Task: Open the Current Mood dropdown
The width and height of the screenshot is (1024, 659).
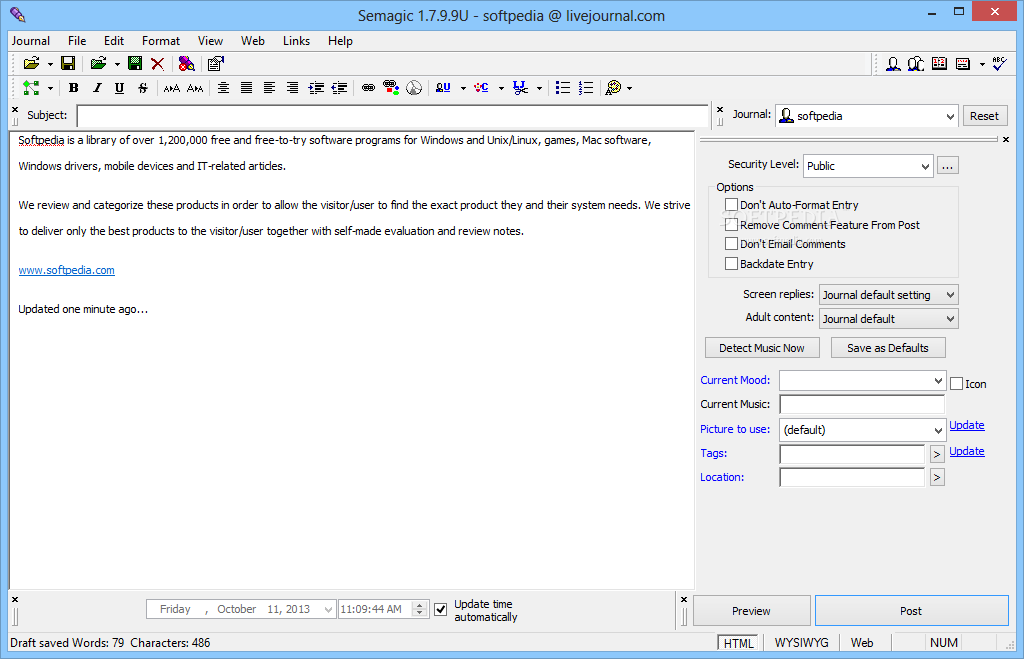Action: pyautogui.click(x=862, y=380)
